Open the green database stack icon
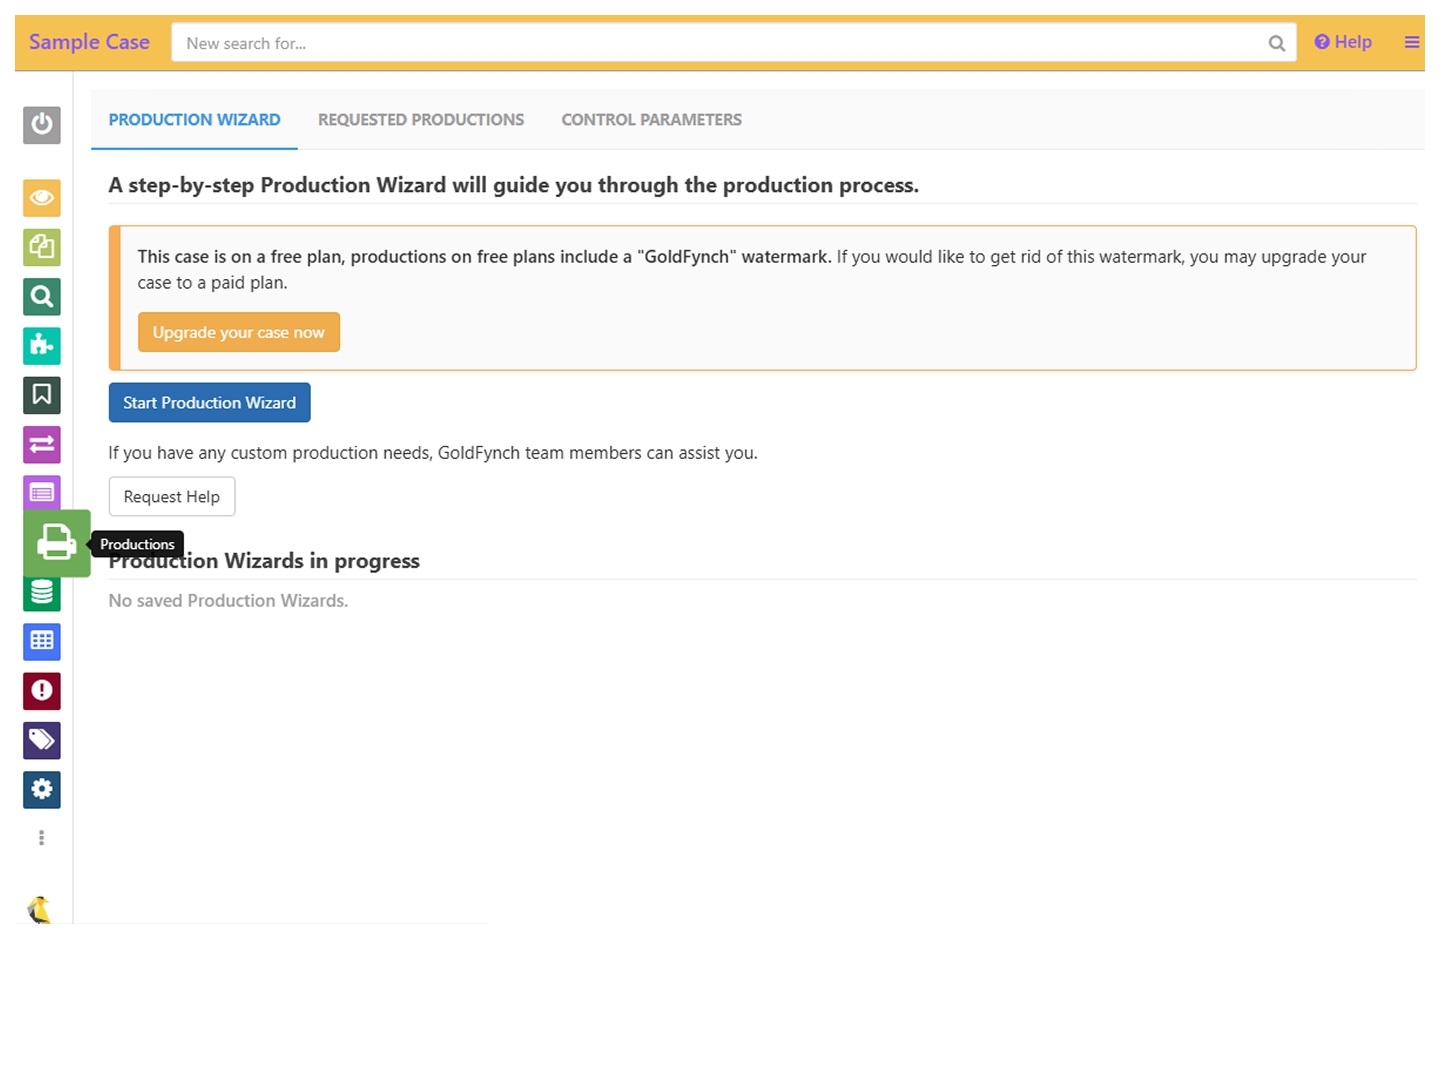 [42, 595]
